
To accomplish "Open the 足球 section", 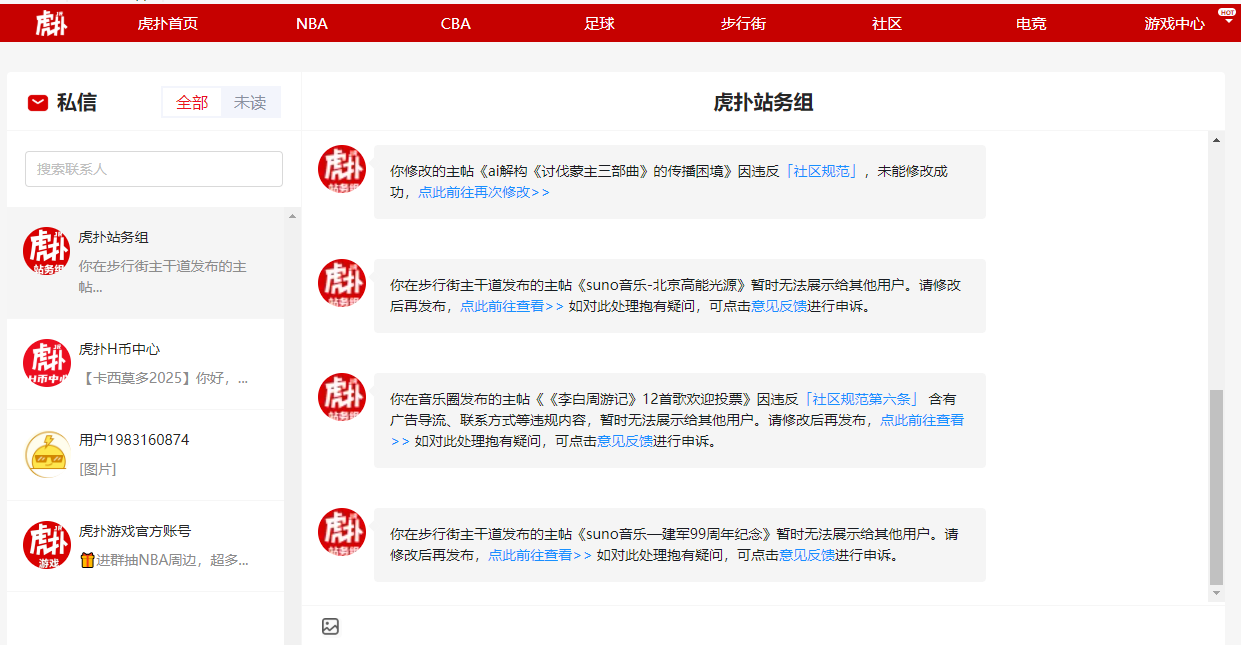I will click(x=600, y=24).
